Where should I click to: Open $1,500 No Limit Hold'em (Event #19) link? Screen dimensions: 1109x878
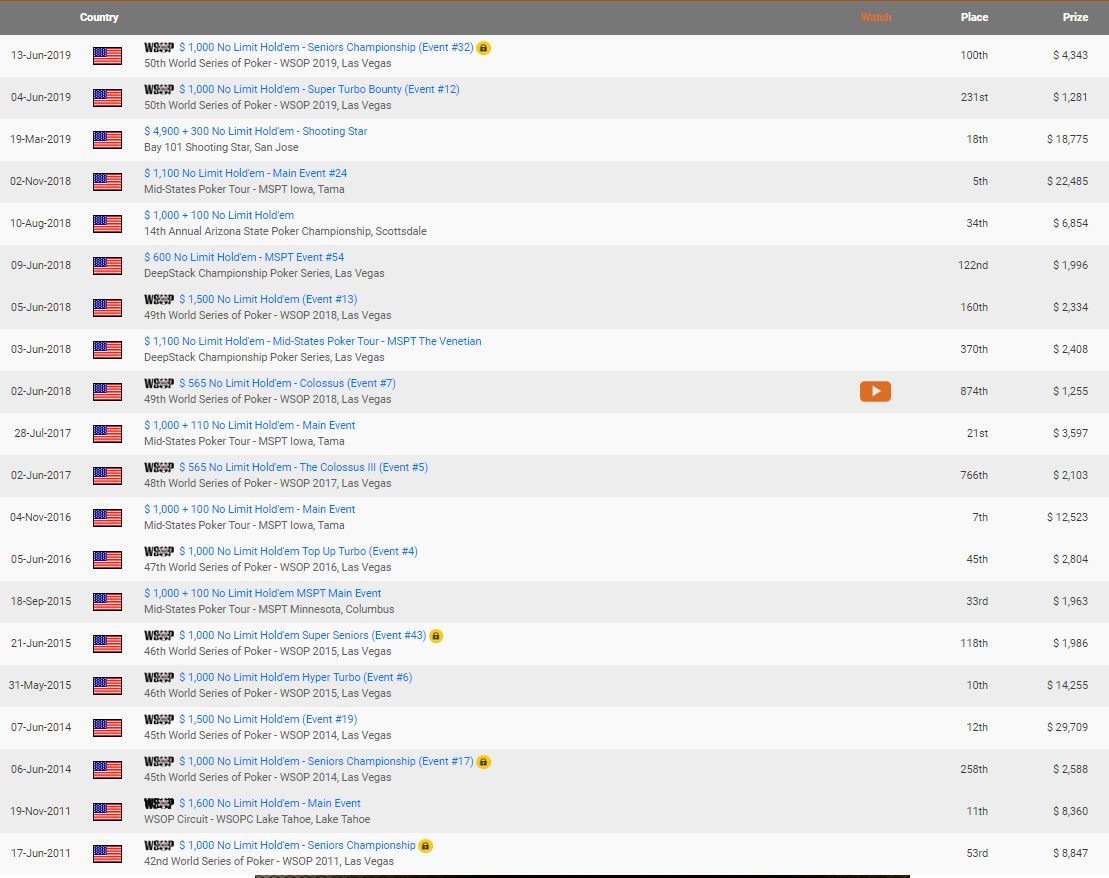pos(268,720)
